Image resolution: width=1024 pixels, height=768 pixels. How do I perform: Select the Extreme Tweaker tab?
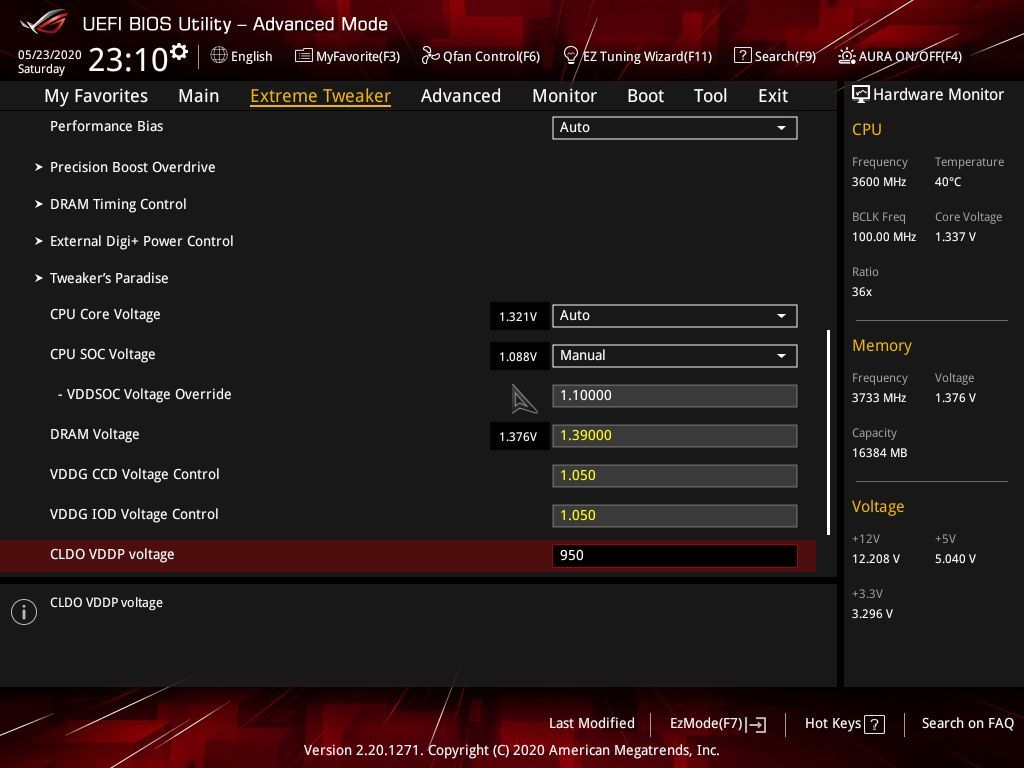[x=320, y=96]
